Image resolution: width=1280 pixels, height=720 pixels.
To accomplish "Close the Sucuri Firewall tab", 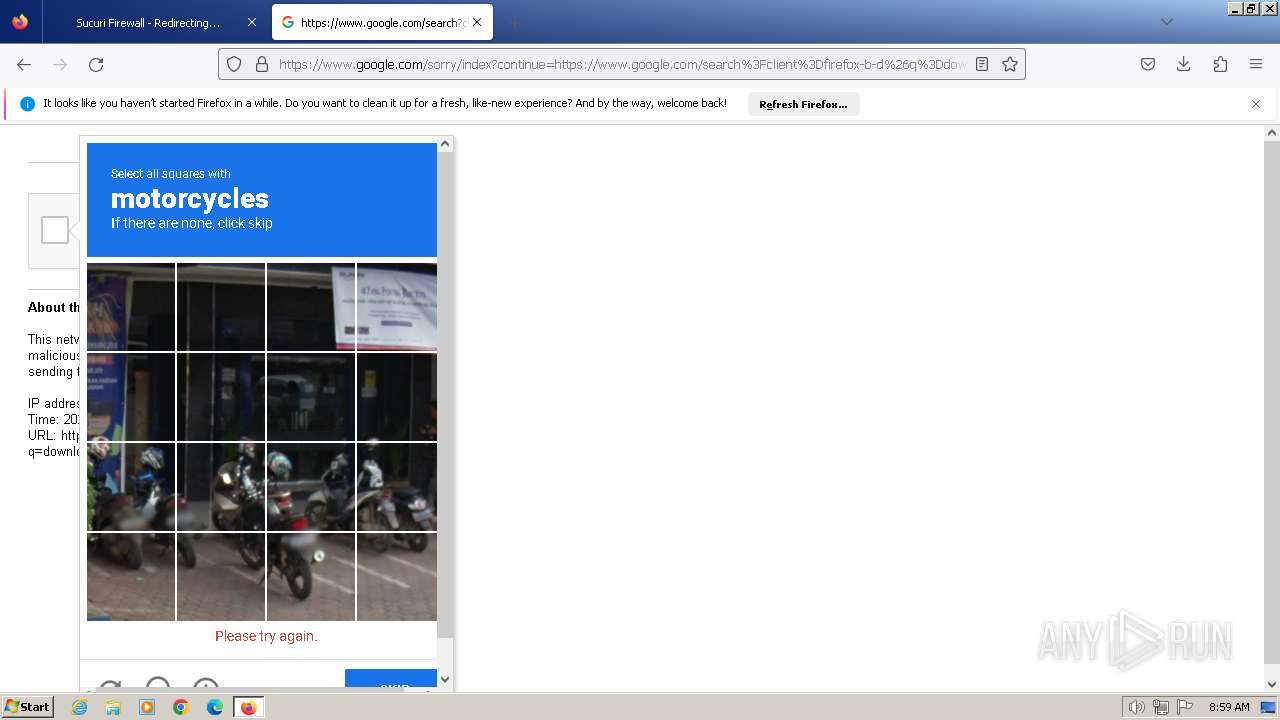I will (252, 22).
